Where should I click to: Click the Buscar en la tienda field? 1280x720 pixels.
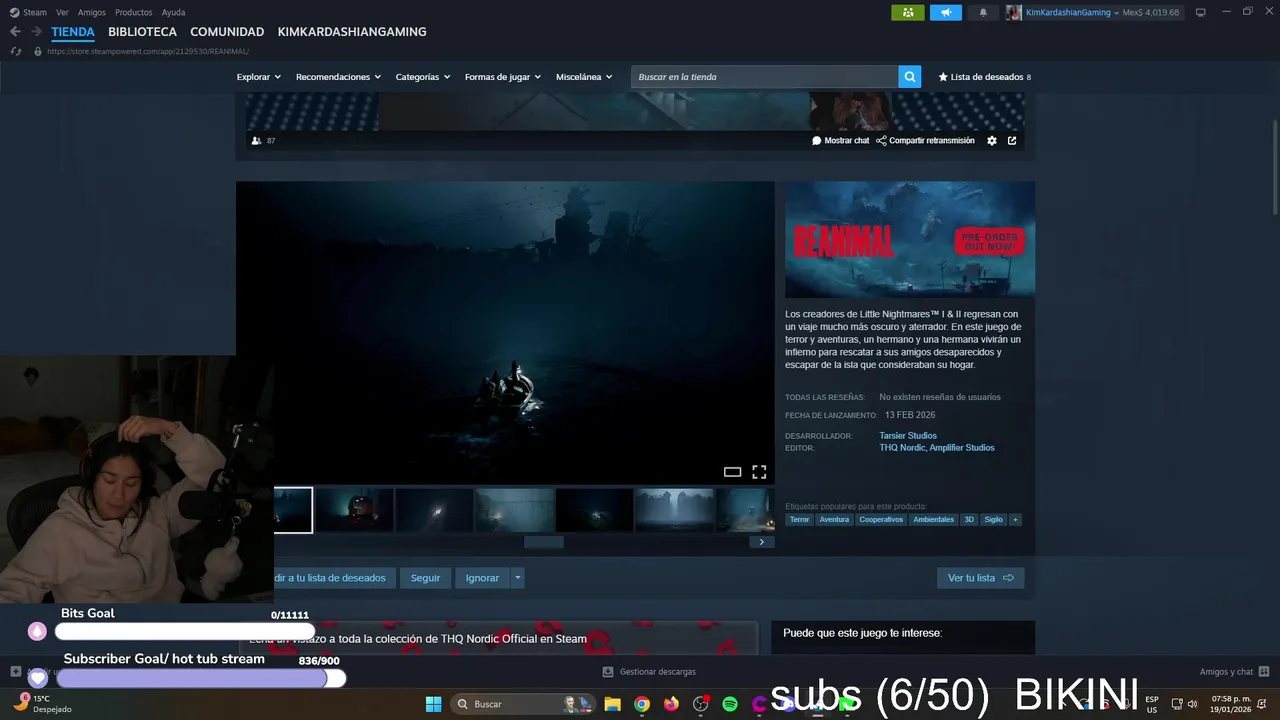tap(765, 77)
